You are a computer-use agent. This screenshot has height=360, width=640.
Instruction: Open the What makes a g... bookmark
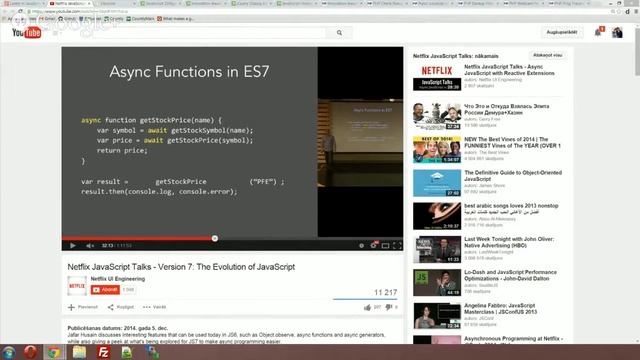pos(176,19)
